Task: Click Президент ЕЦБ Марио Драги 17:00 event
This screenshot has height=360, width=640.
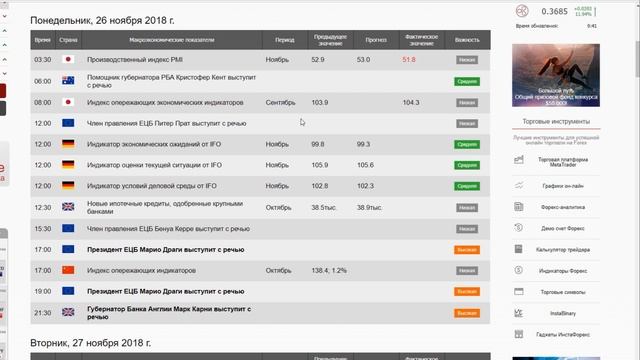Action: click(165, 249)
